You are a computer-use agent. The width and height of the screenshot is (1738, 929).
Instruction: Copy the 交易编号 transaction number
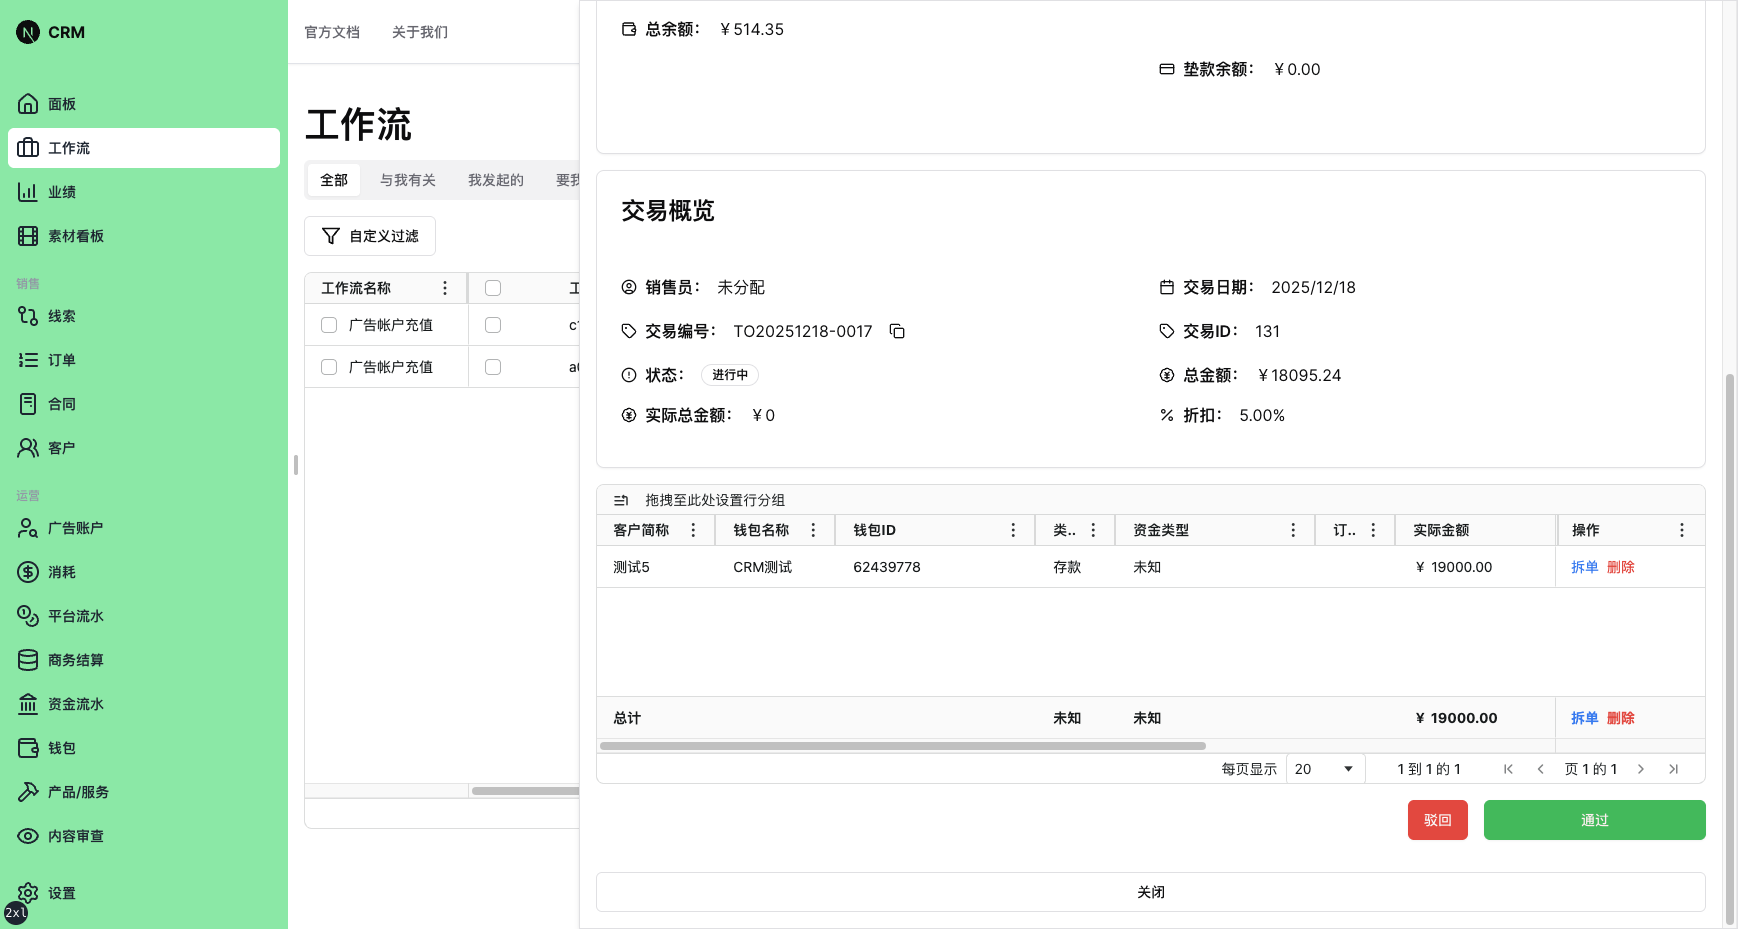(897, 331)
